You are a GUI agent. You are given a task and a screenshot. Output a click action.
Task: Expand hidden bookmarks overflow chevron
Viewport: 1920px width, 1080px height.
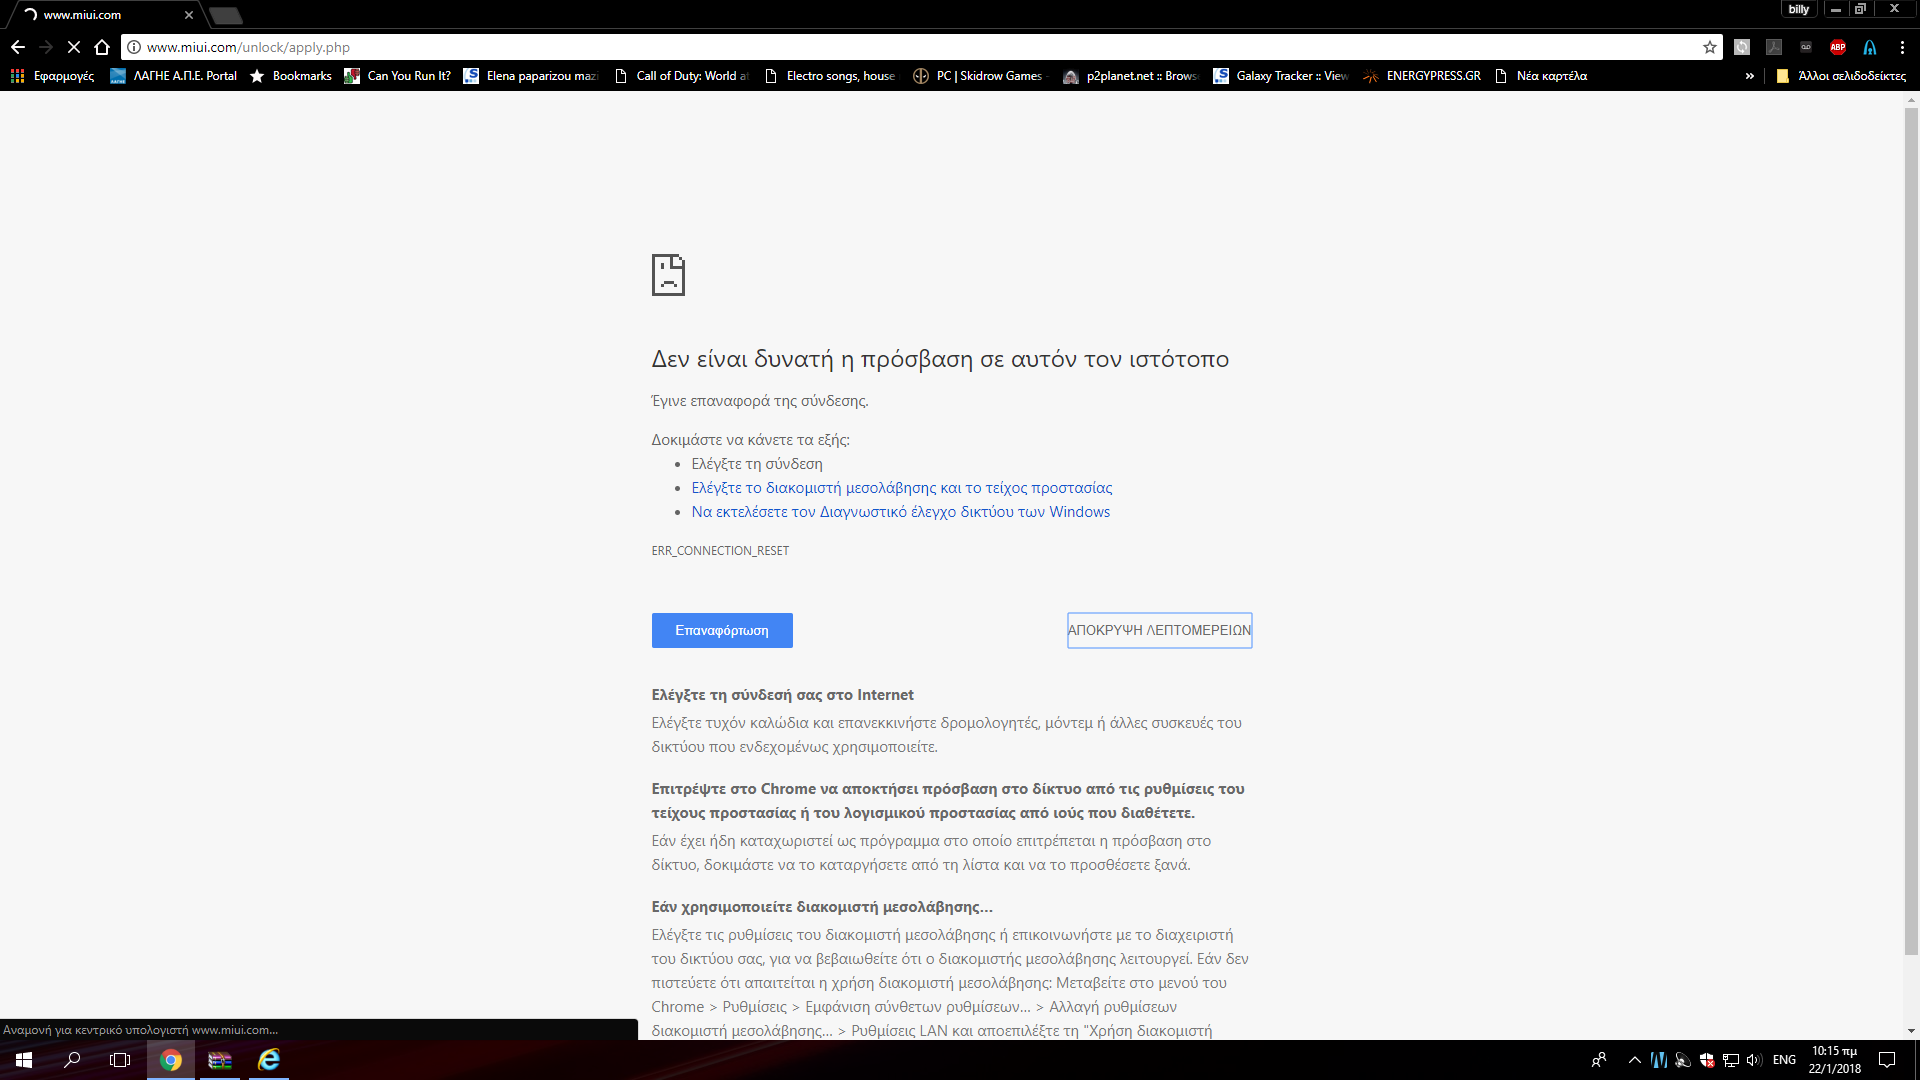coord(1749,76)
